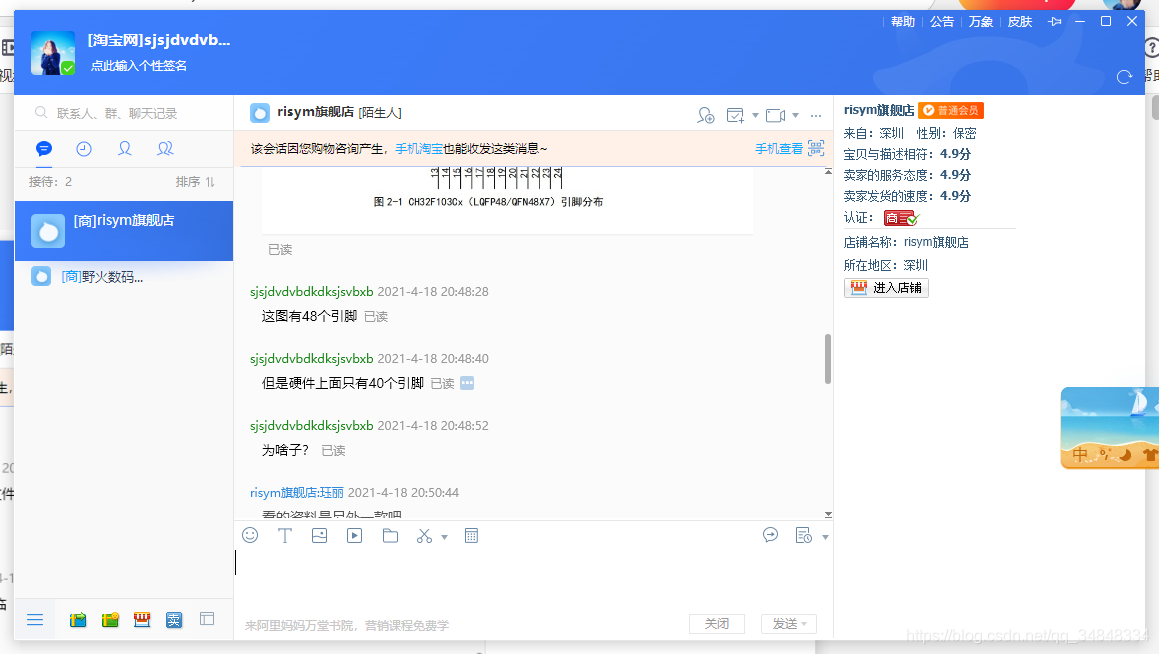The height and width of the screenshot is (654, 1159).
Task: Expand the screenshot options arrow
Action: (444, 537)
